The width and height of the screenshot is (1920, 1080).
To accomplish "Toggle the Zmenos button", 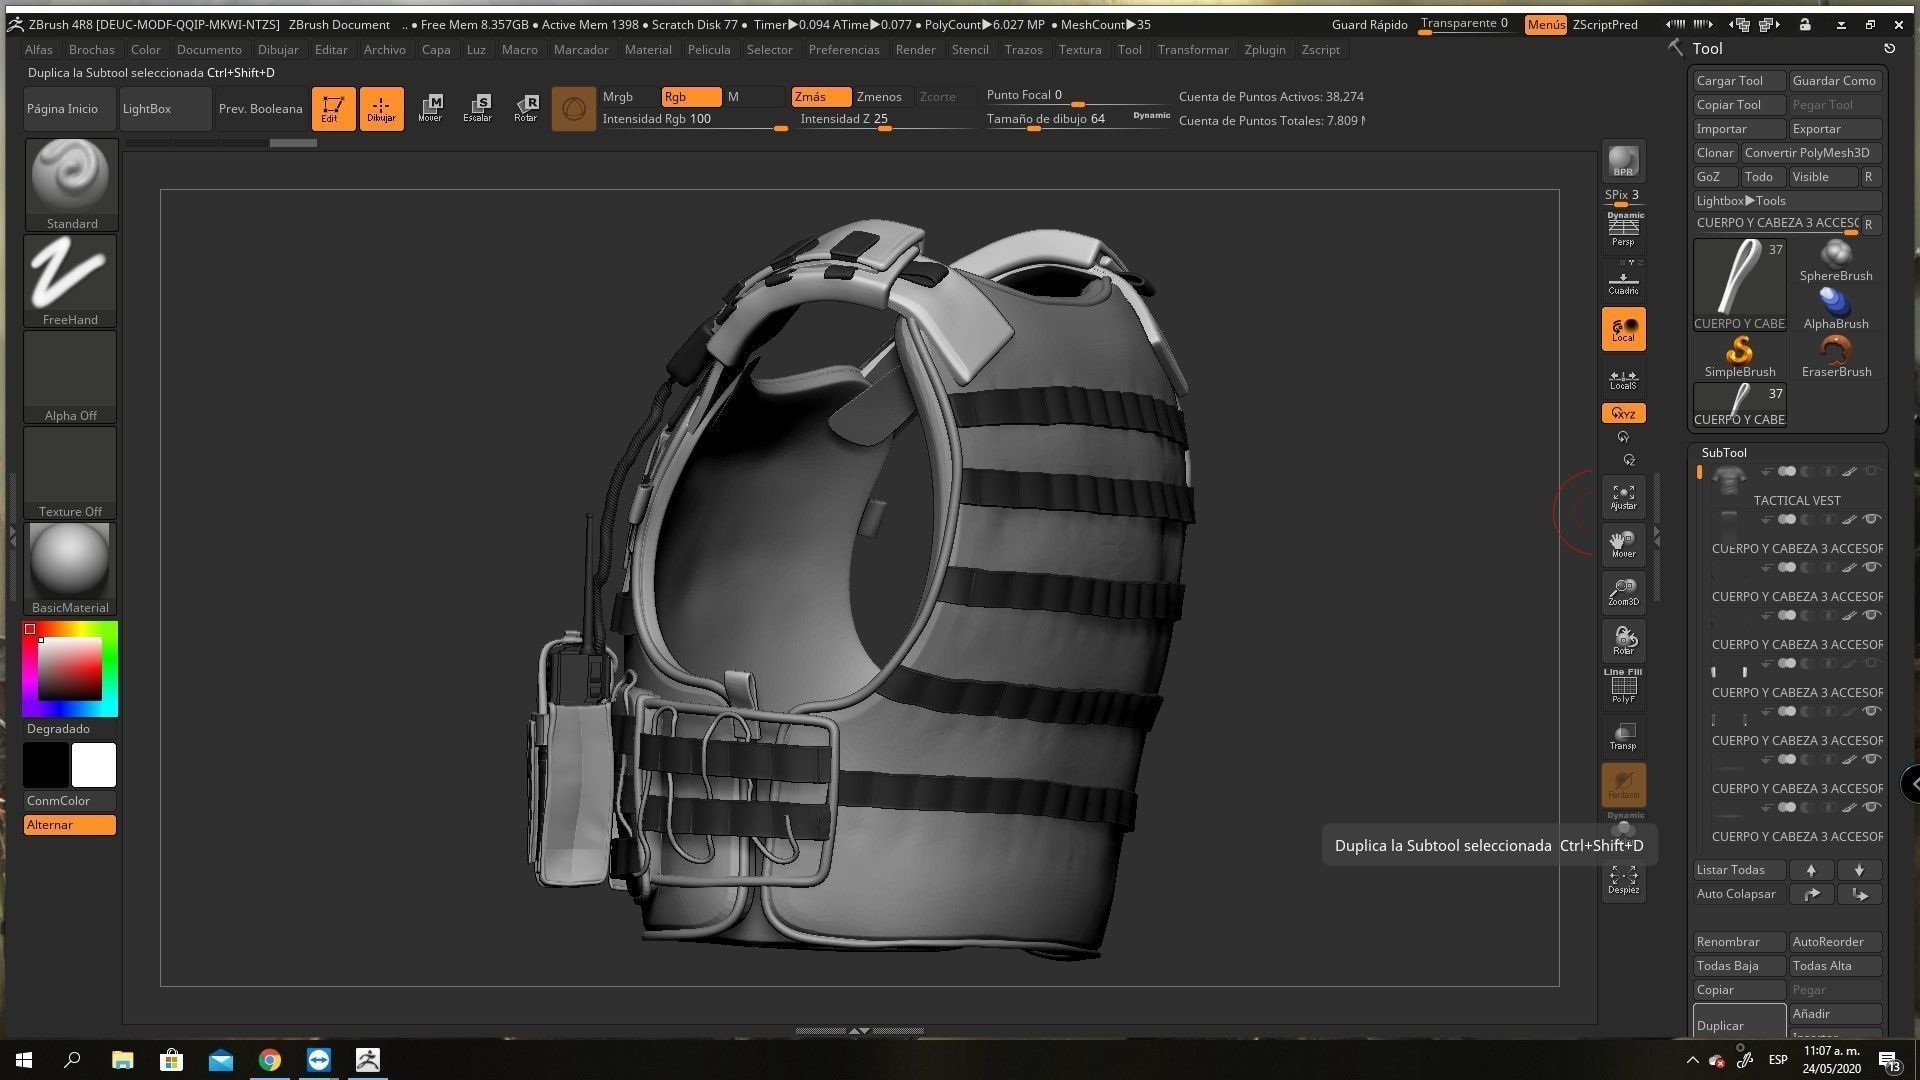I will 880,97.
